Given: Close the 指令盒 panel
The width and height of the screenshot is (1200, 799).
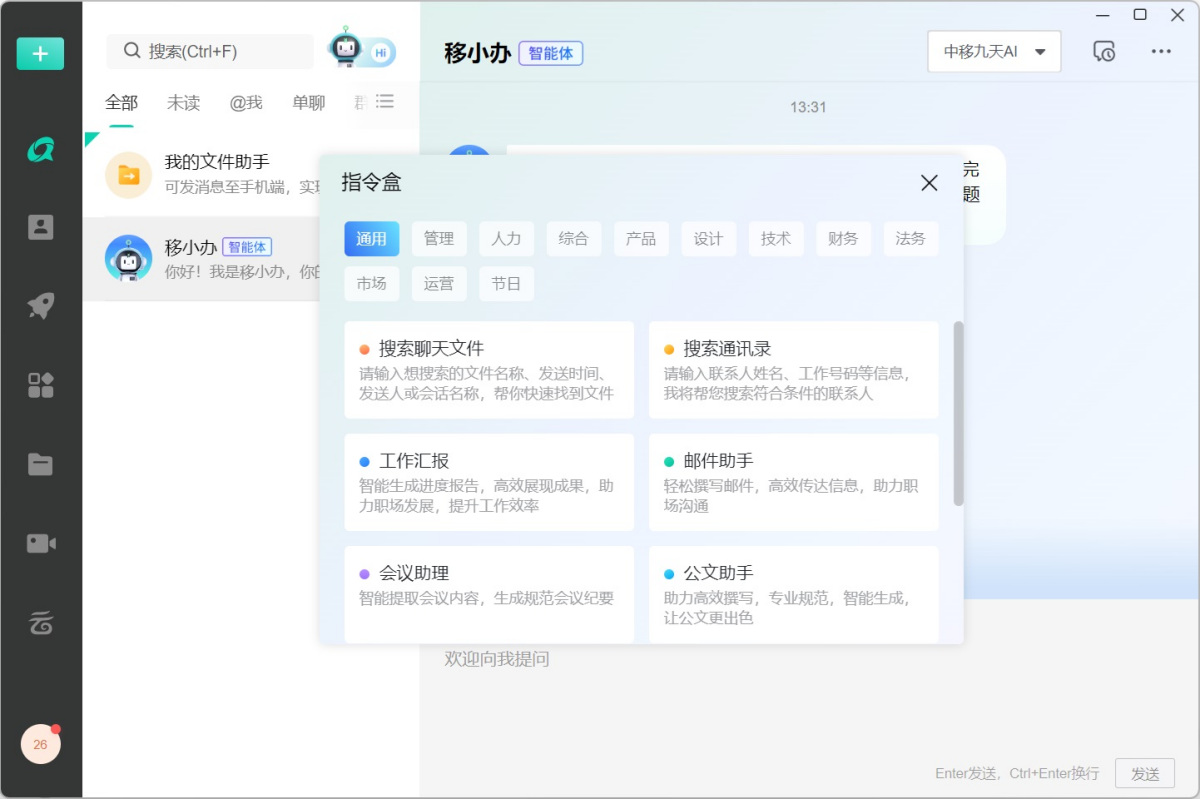Looking at the screenshot, I should pos(929,183).
